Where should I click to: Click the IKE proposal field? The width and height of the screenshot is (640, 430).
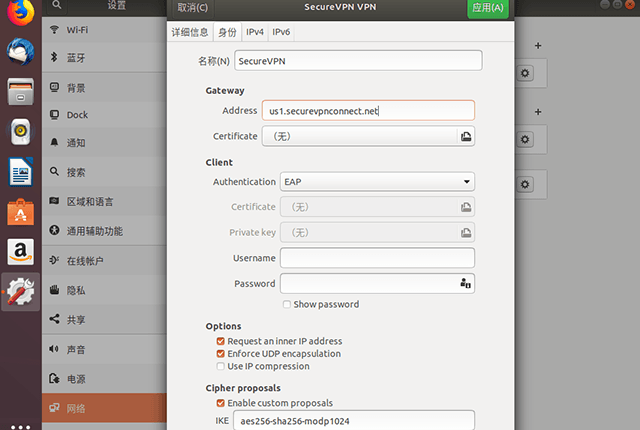point(354,421)
